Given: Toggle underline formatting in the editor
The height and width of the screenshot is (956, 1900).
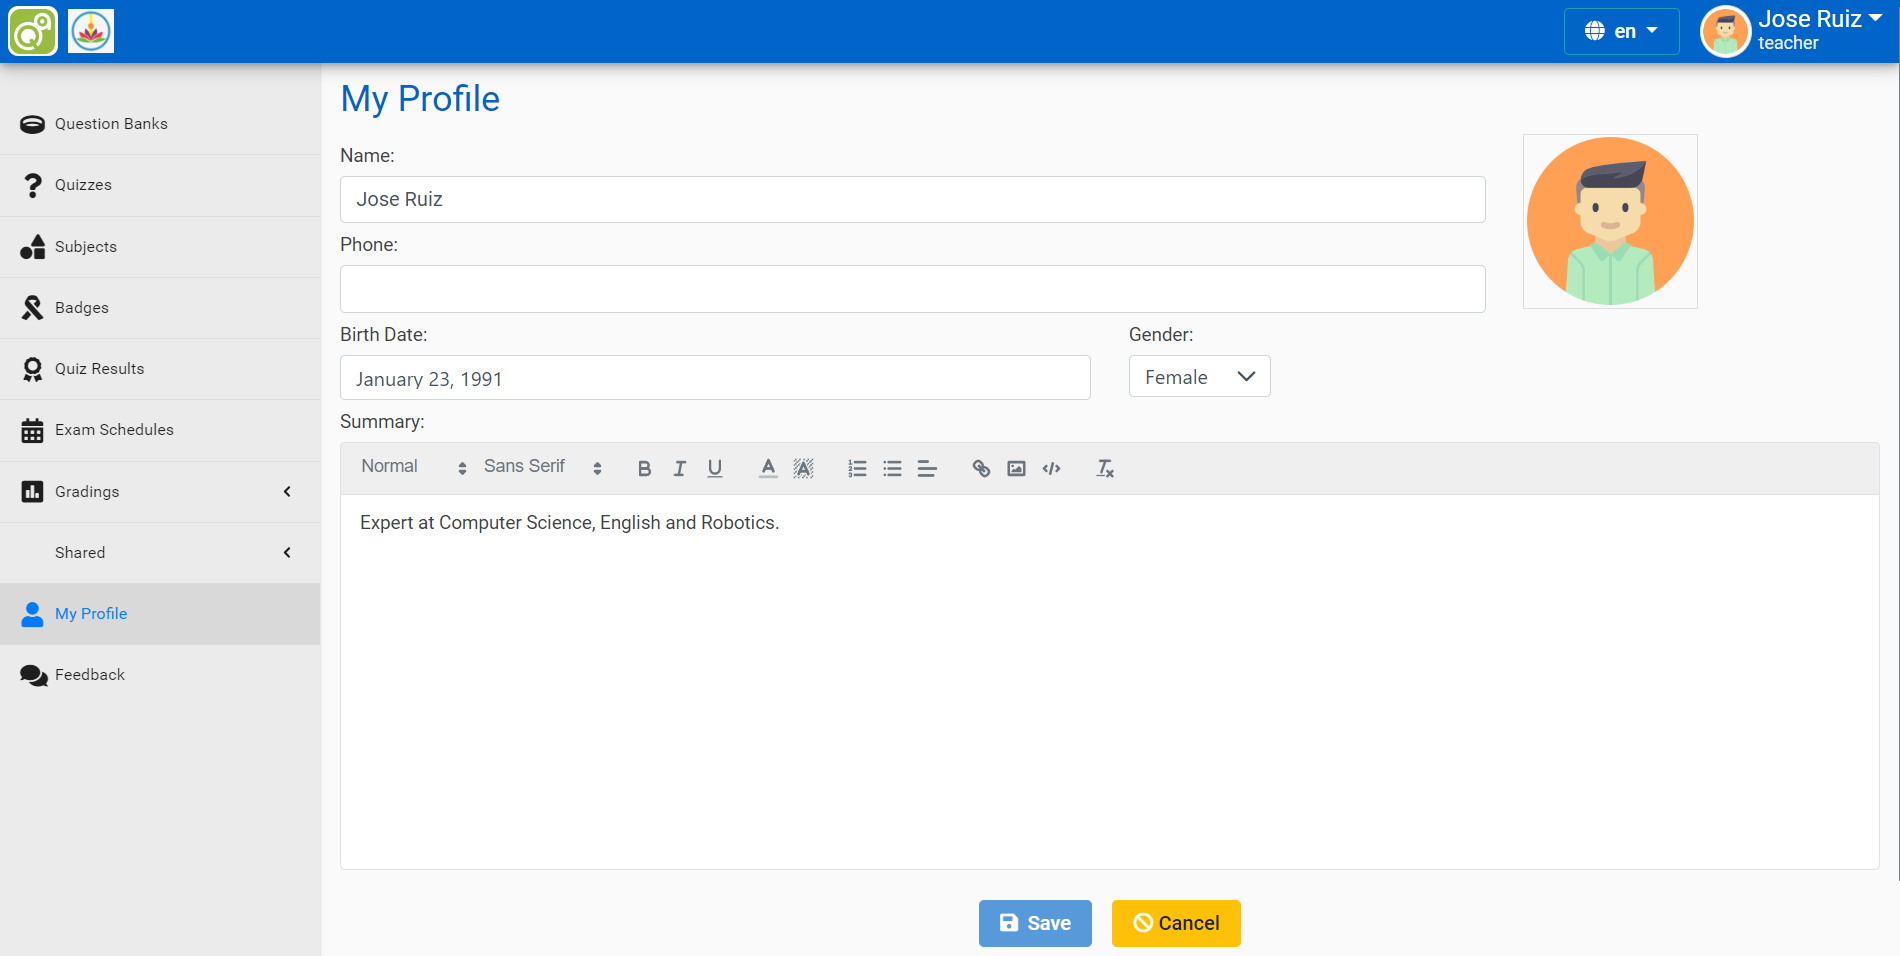Looking at the screenshot, I should (714, 468).
